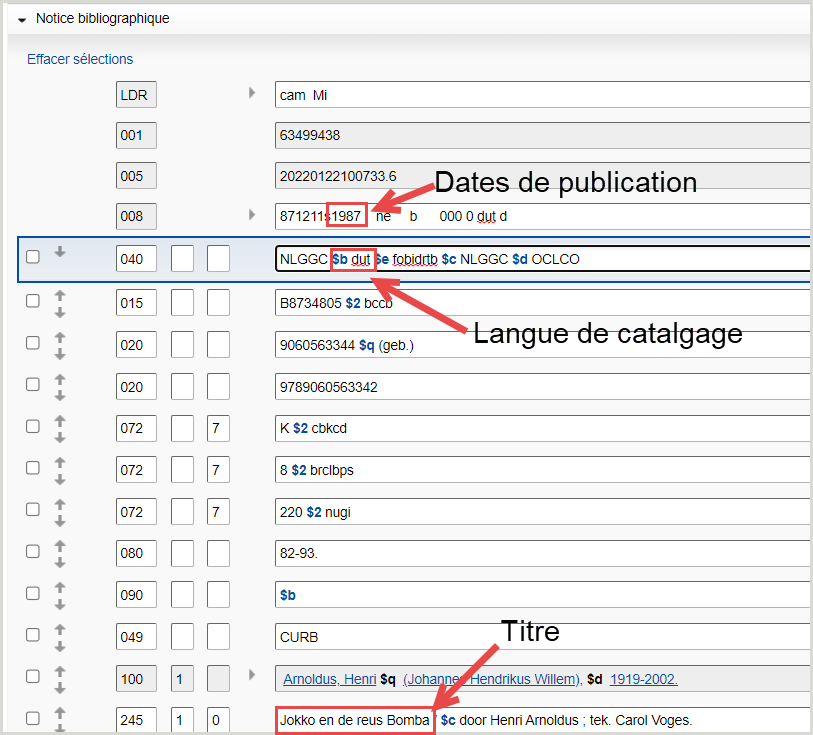The width and height of the screenshot is (813, 735).
Task: Move the 090 field up
Action: click(x=60, y=587)
